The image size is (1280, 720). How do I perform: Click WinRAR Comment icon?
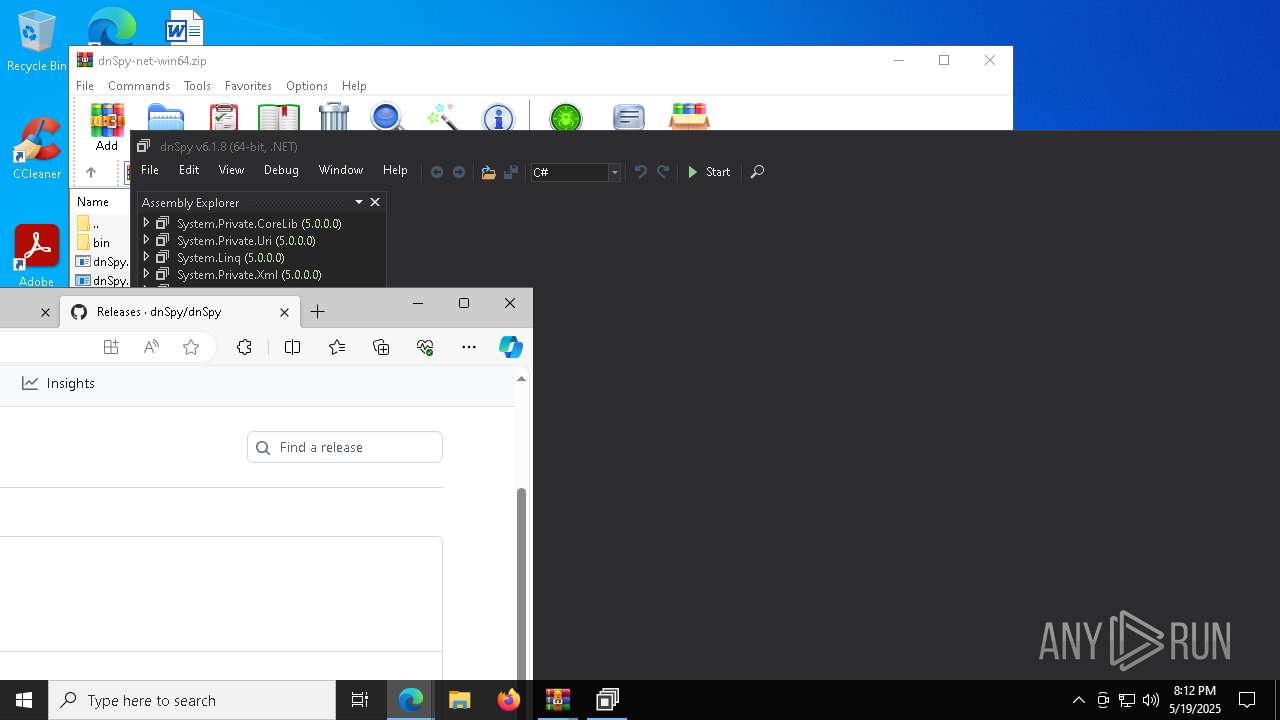628,117
